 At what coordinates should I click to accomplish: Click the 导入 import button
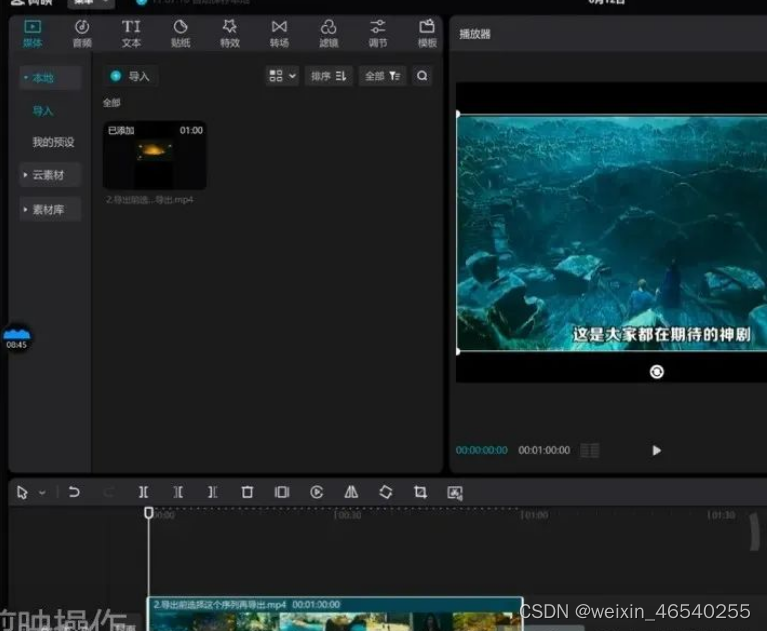pyautogui.click(x=130, y=76)
